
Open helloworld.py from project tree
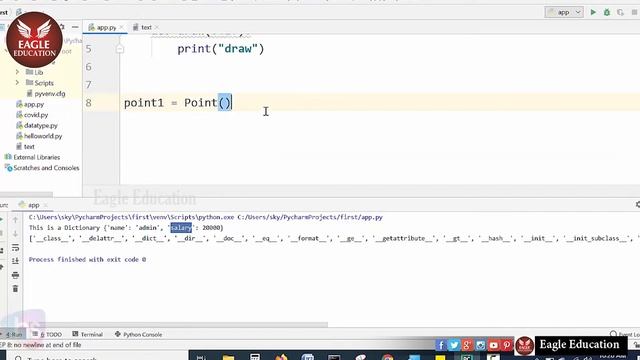(39, 136)
